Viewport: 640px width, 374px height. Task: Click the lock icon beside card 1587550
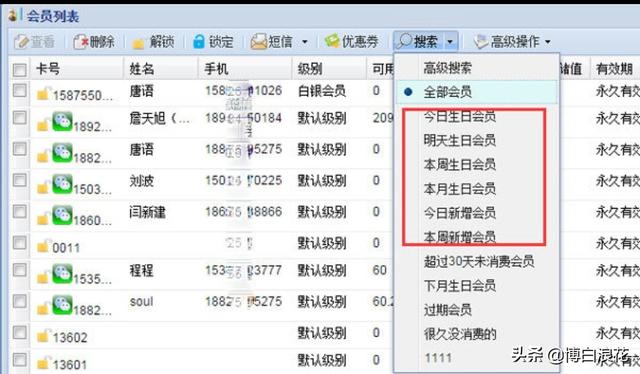[x=43, y=94]
